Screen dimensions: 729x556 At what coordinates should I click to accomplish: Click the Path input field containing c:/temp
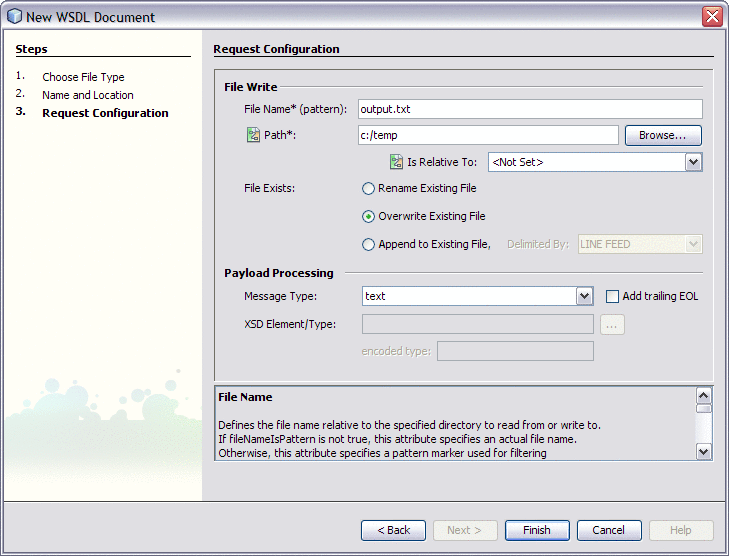click(488, 135)
